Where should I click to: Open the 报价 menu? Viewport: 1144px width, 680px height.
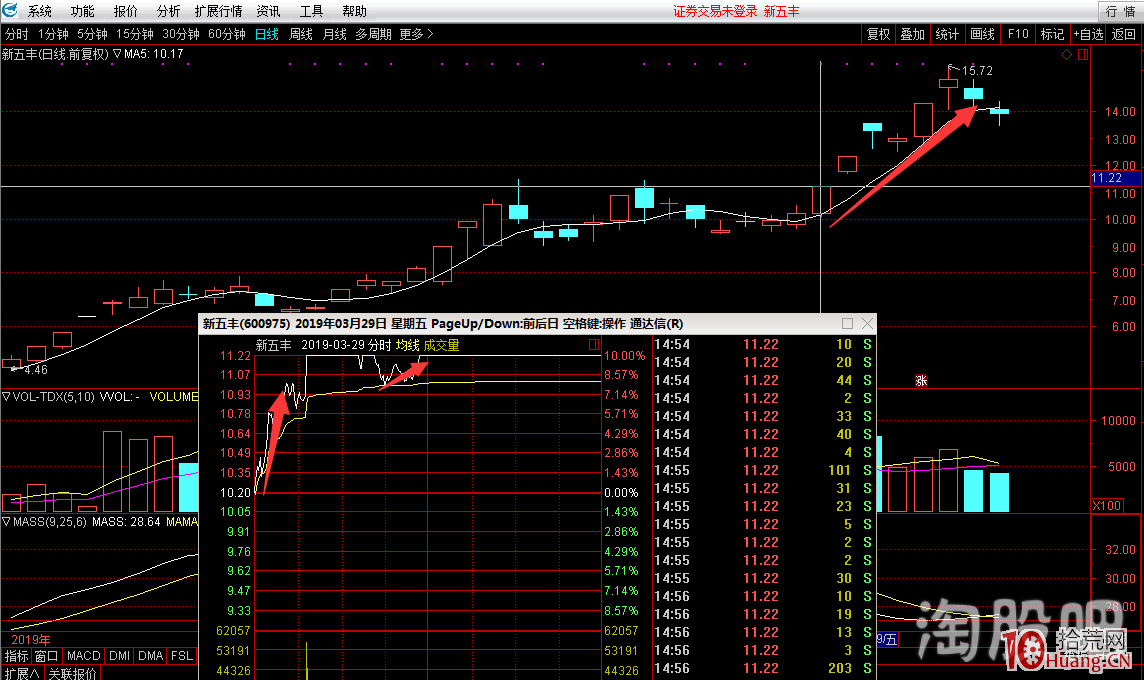[125, 12]
